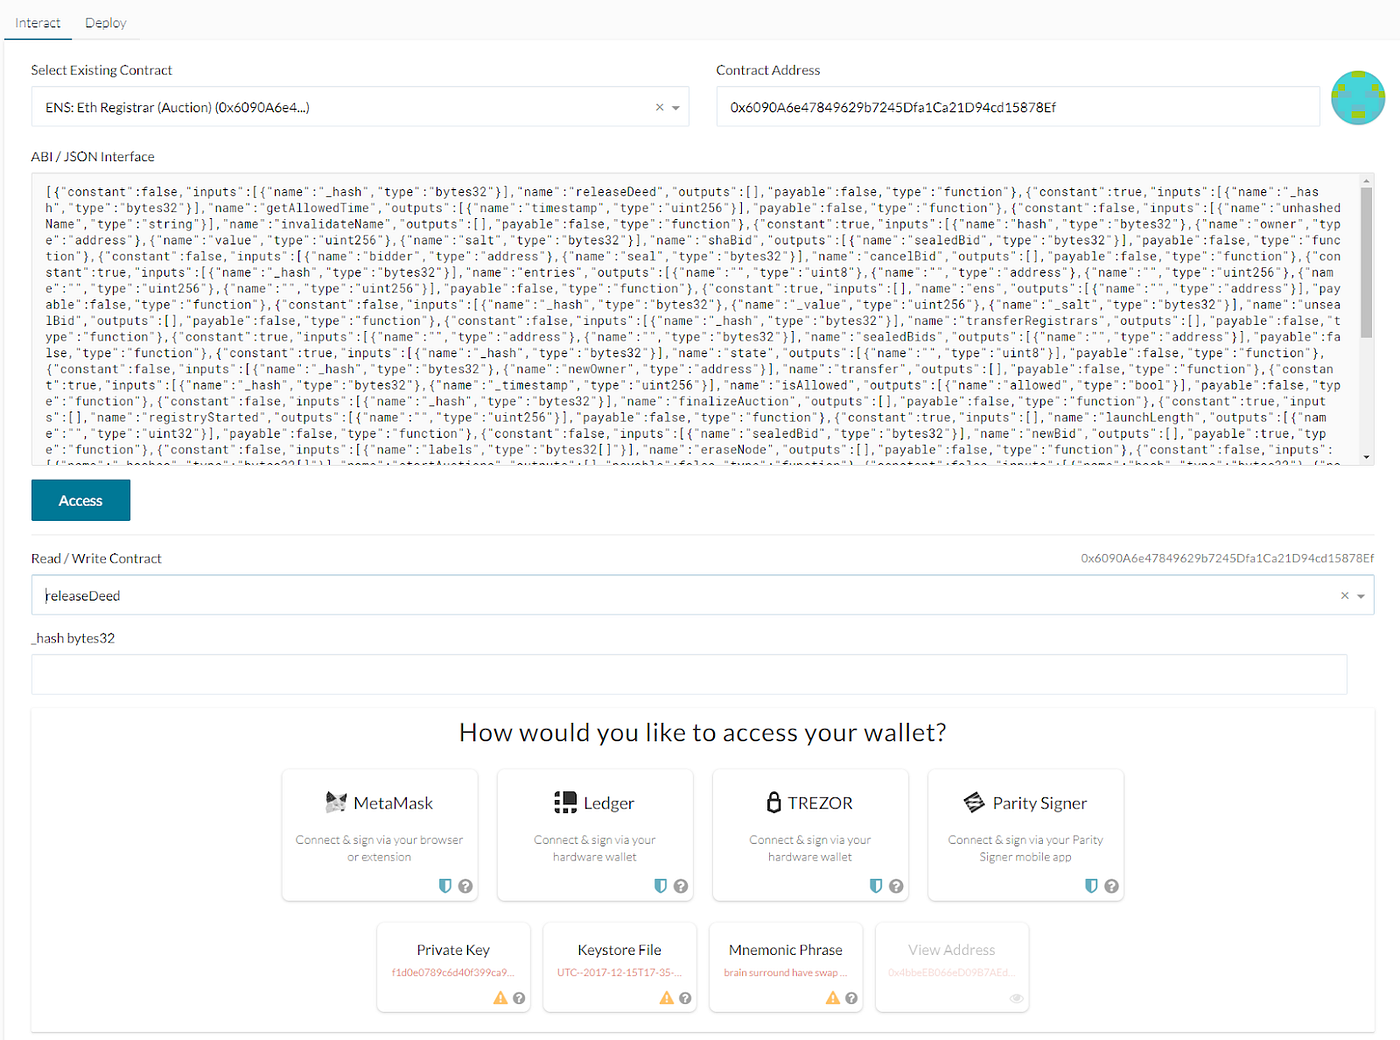The height and width of the screenshot is (1040, 1400).
Task: Click the Mnemonic Phrase warning triangle icon
Action: (832, 998)
